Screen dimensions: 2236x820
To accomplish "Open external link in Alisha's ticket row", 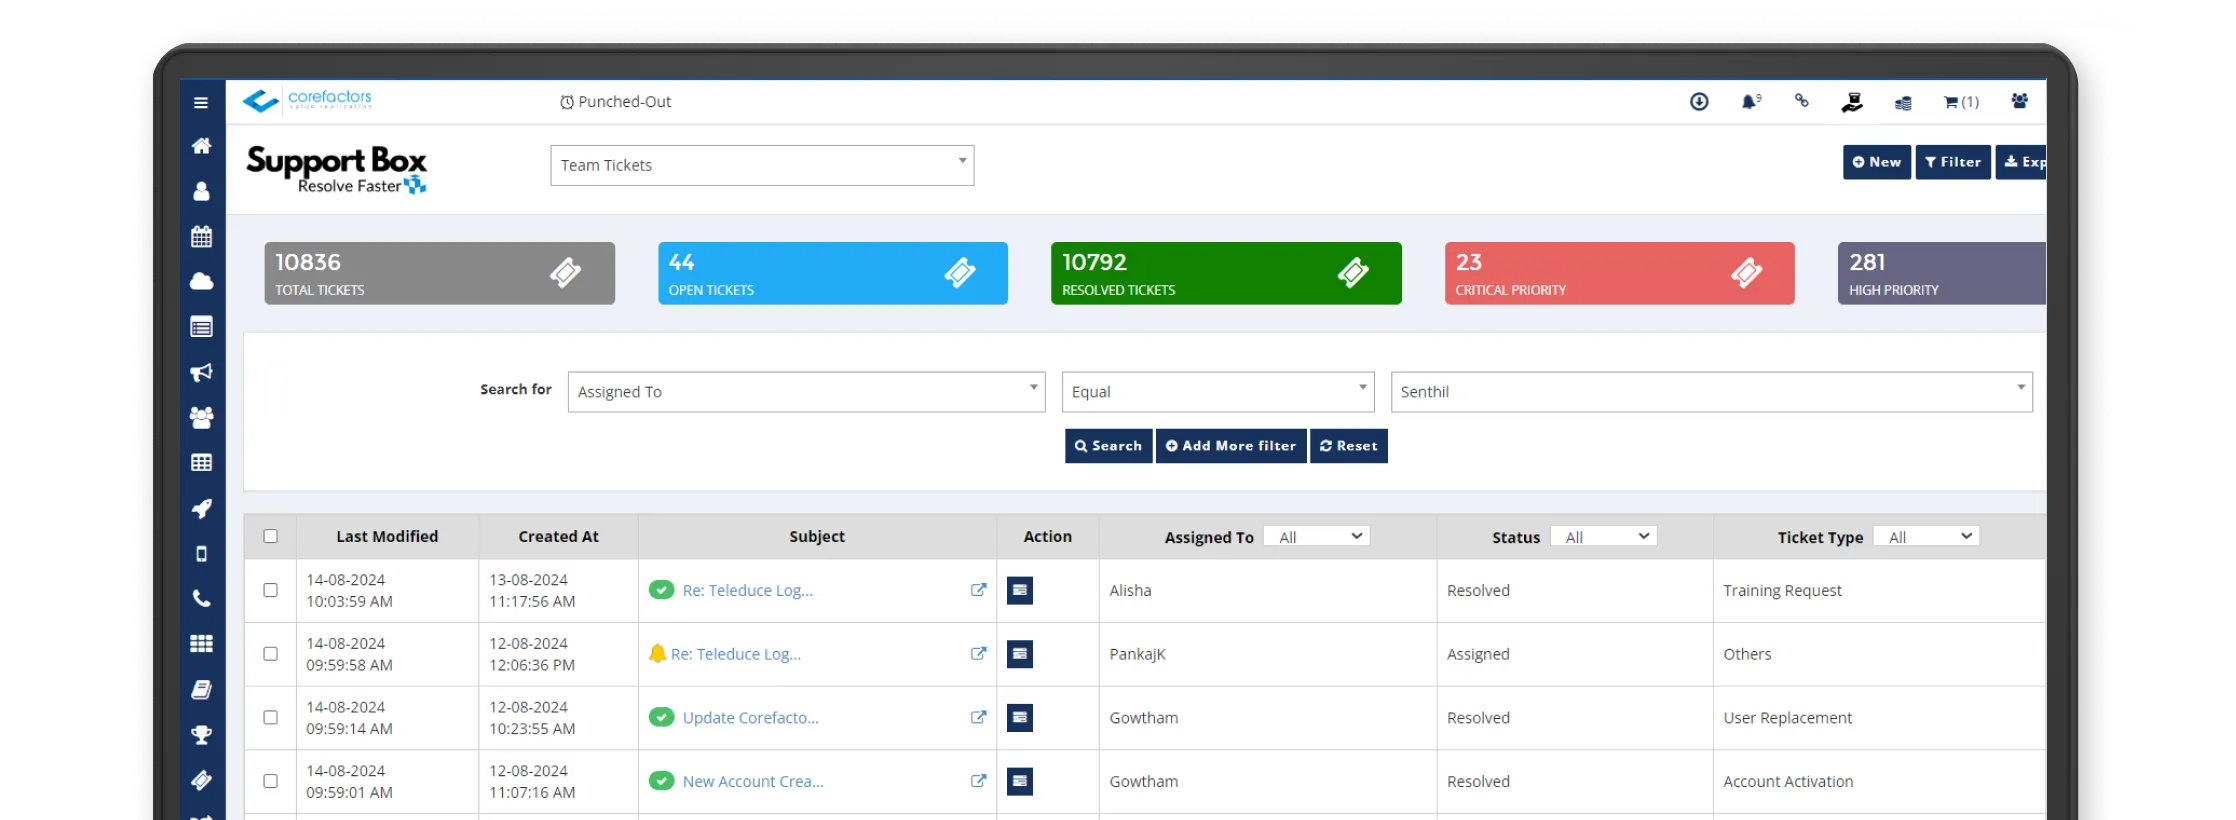I will click(978, 590).
